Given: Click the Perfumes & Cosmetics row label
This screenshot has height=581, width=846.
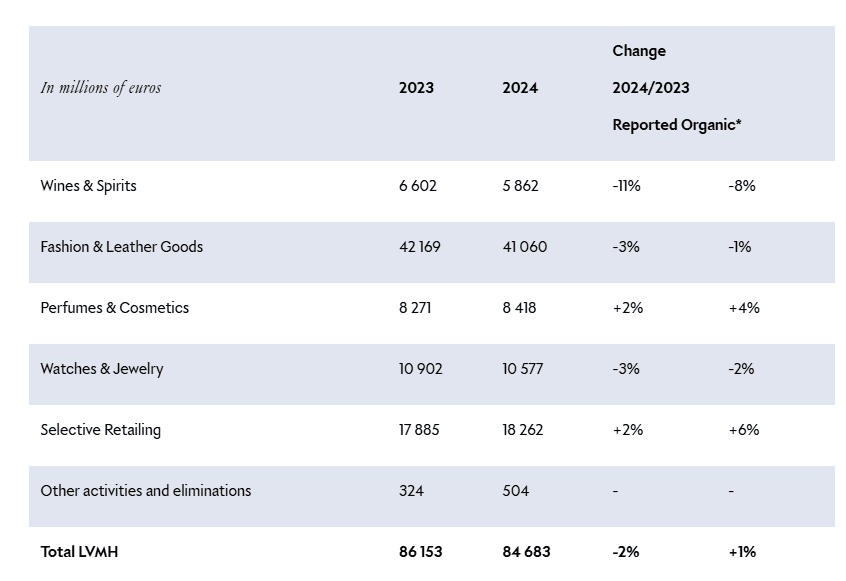Looking at the screenshot, I should coord(114,308).
